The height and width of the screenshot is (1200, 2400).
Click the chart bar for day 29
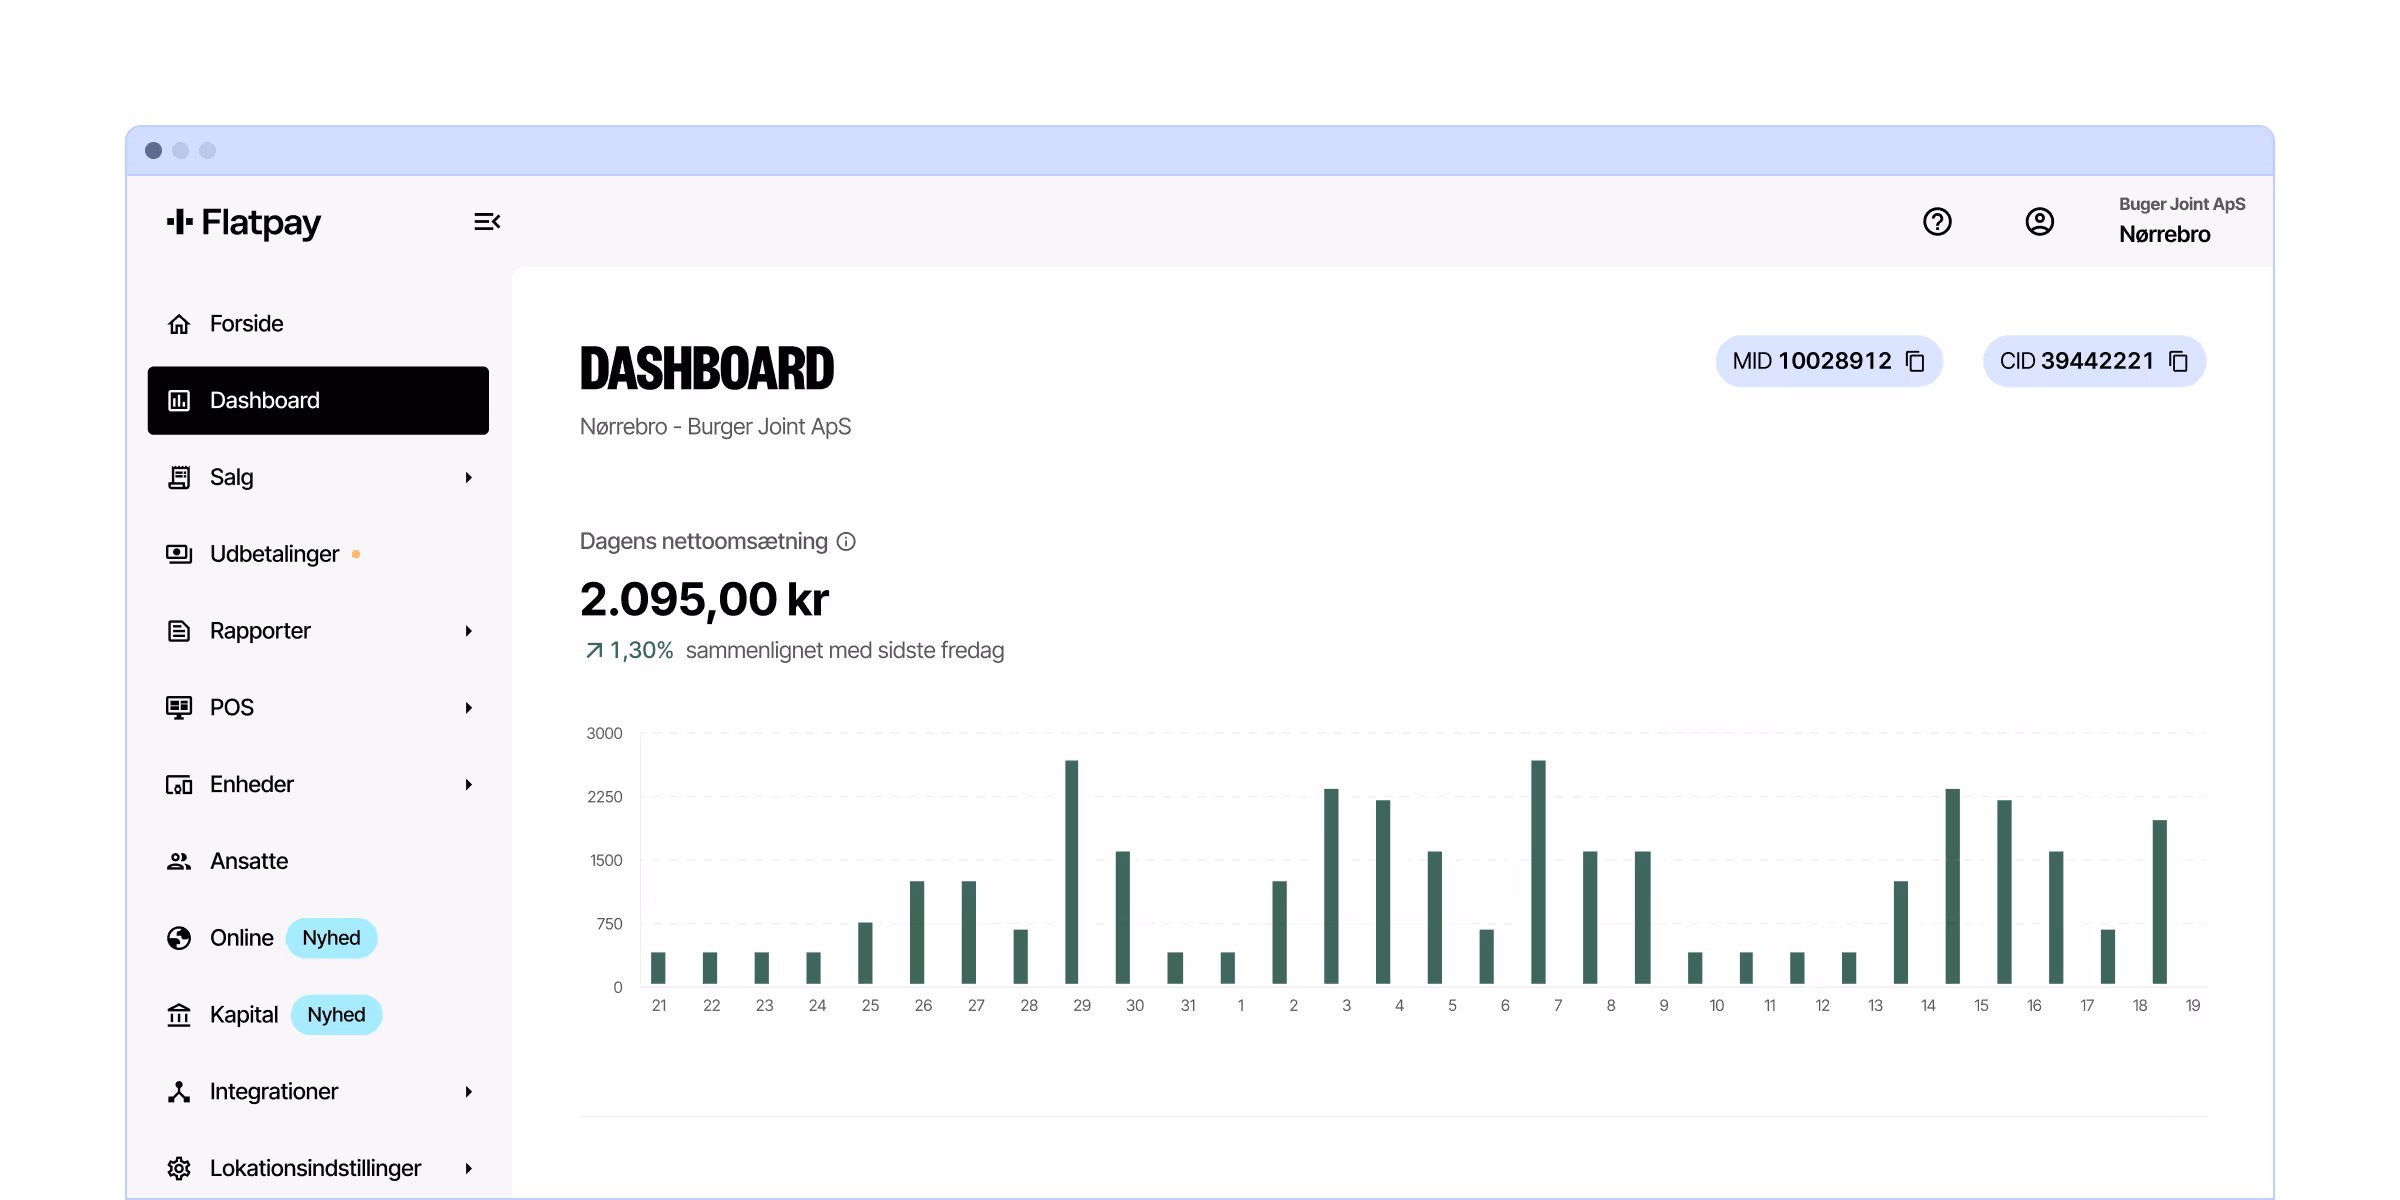1071,872
